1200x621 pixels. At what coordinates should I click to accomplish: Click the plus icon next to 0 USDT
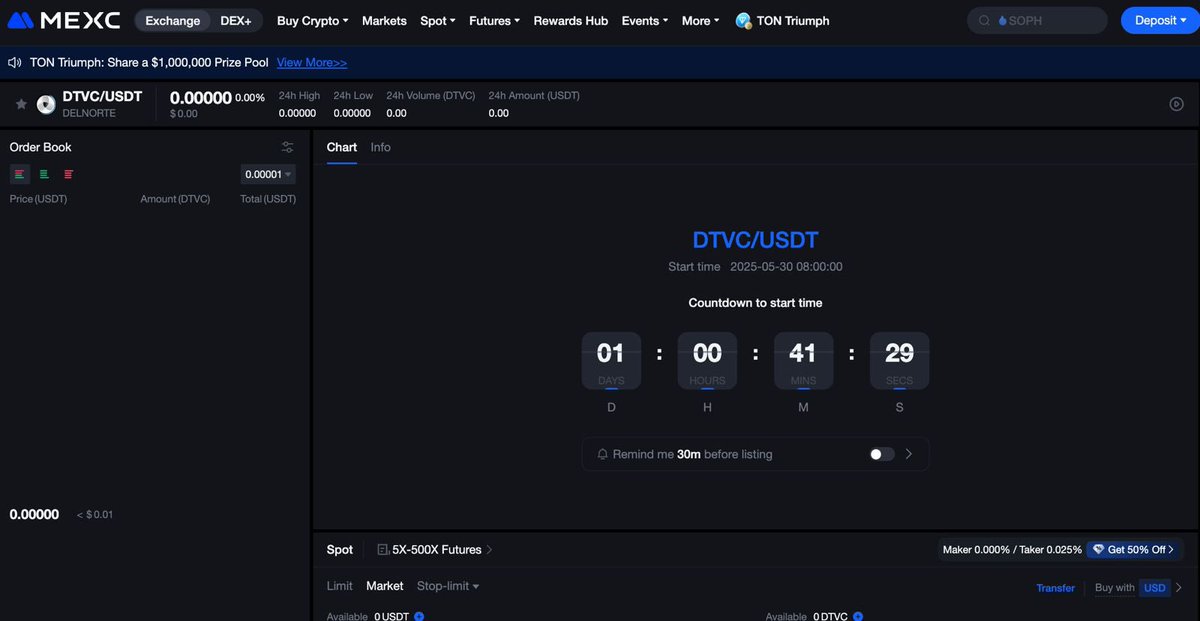[x=419, y=616]
